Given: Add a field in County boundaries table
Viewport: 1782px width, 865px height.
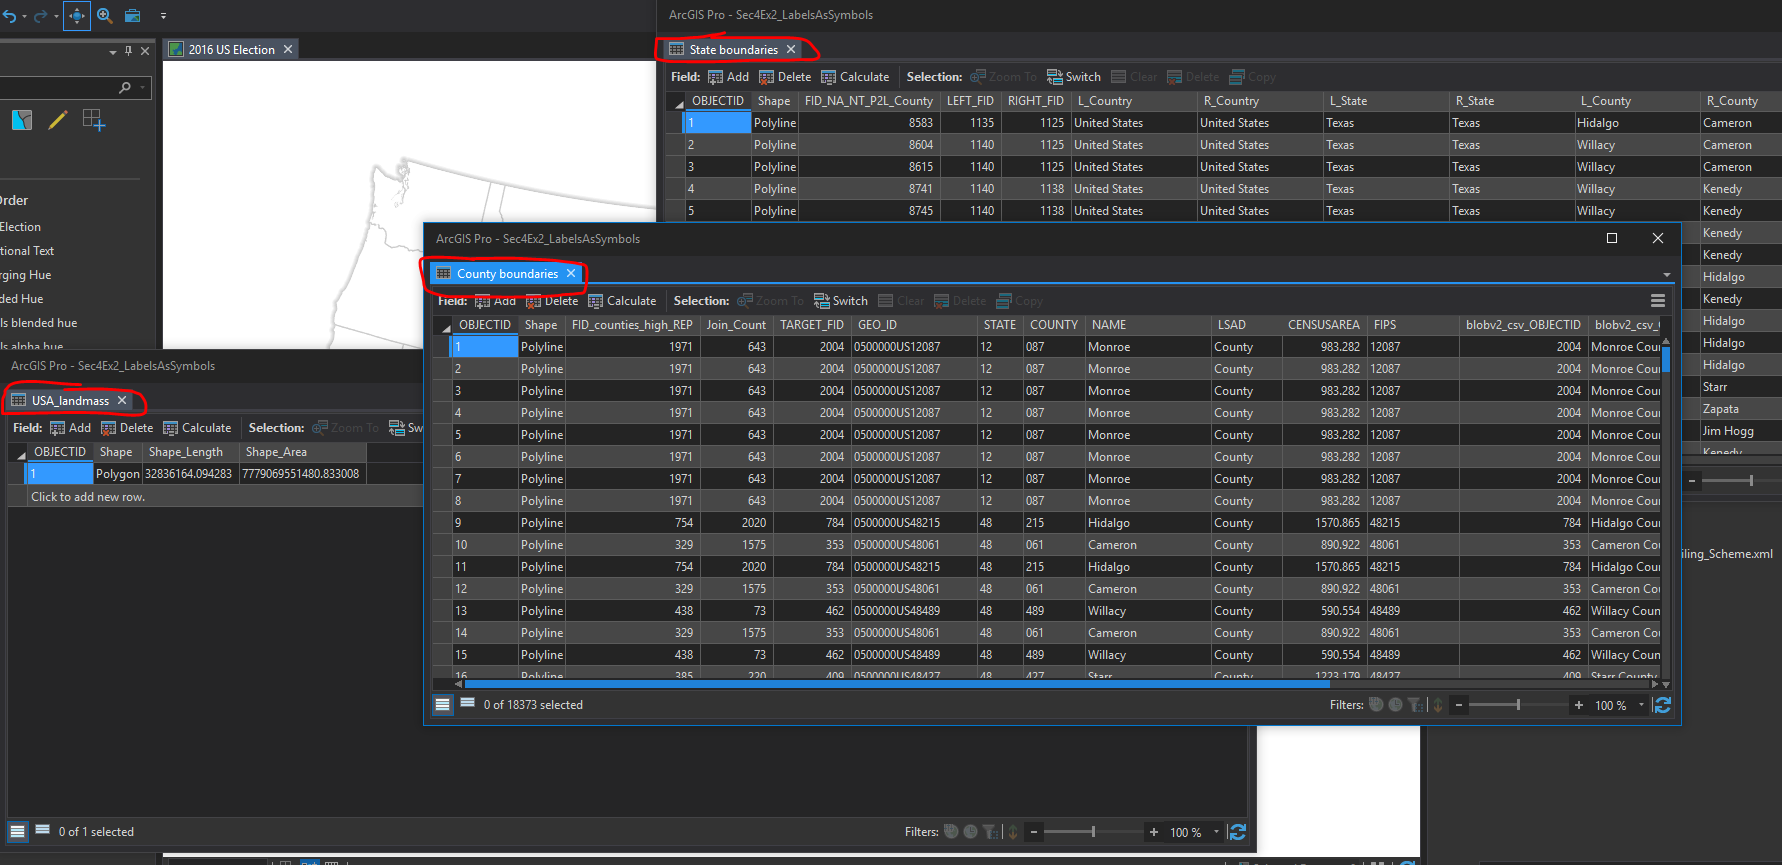Looking at the screenshot, I should click(x=495, y=301).
